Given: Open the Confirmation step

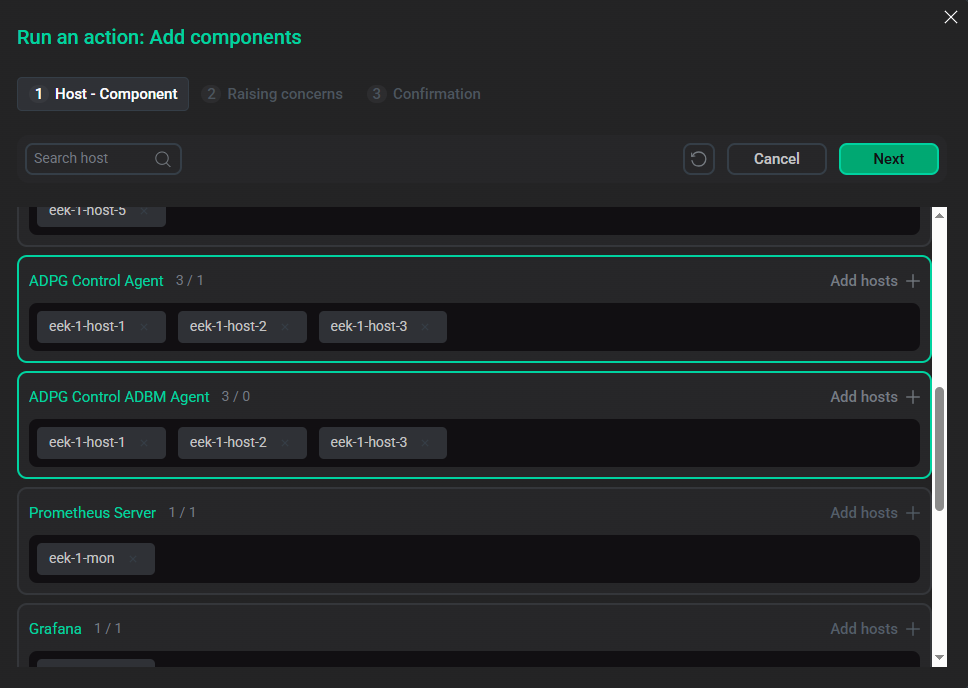Looking at the screenshot, I should pos(424,93).
